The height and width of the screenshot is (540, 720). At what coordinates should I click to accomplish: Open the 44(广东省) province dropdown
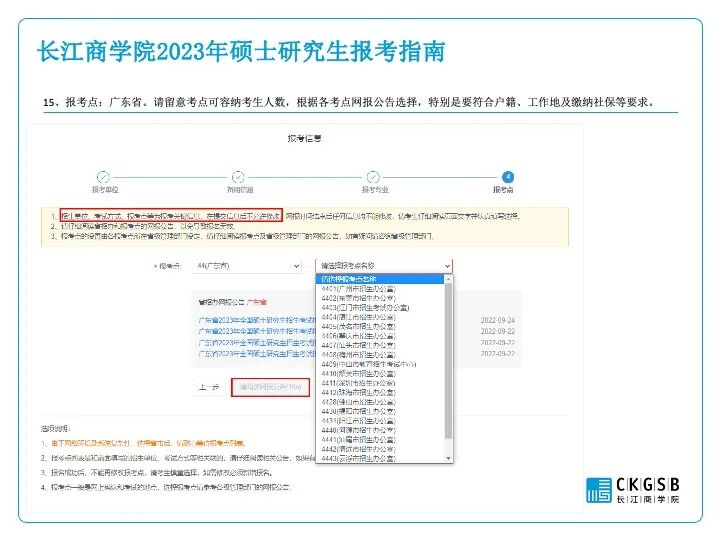tap(248, 266)
